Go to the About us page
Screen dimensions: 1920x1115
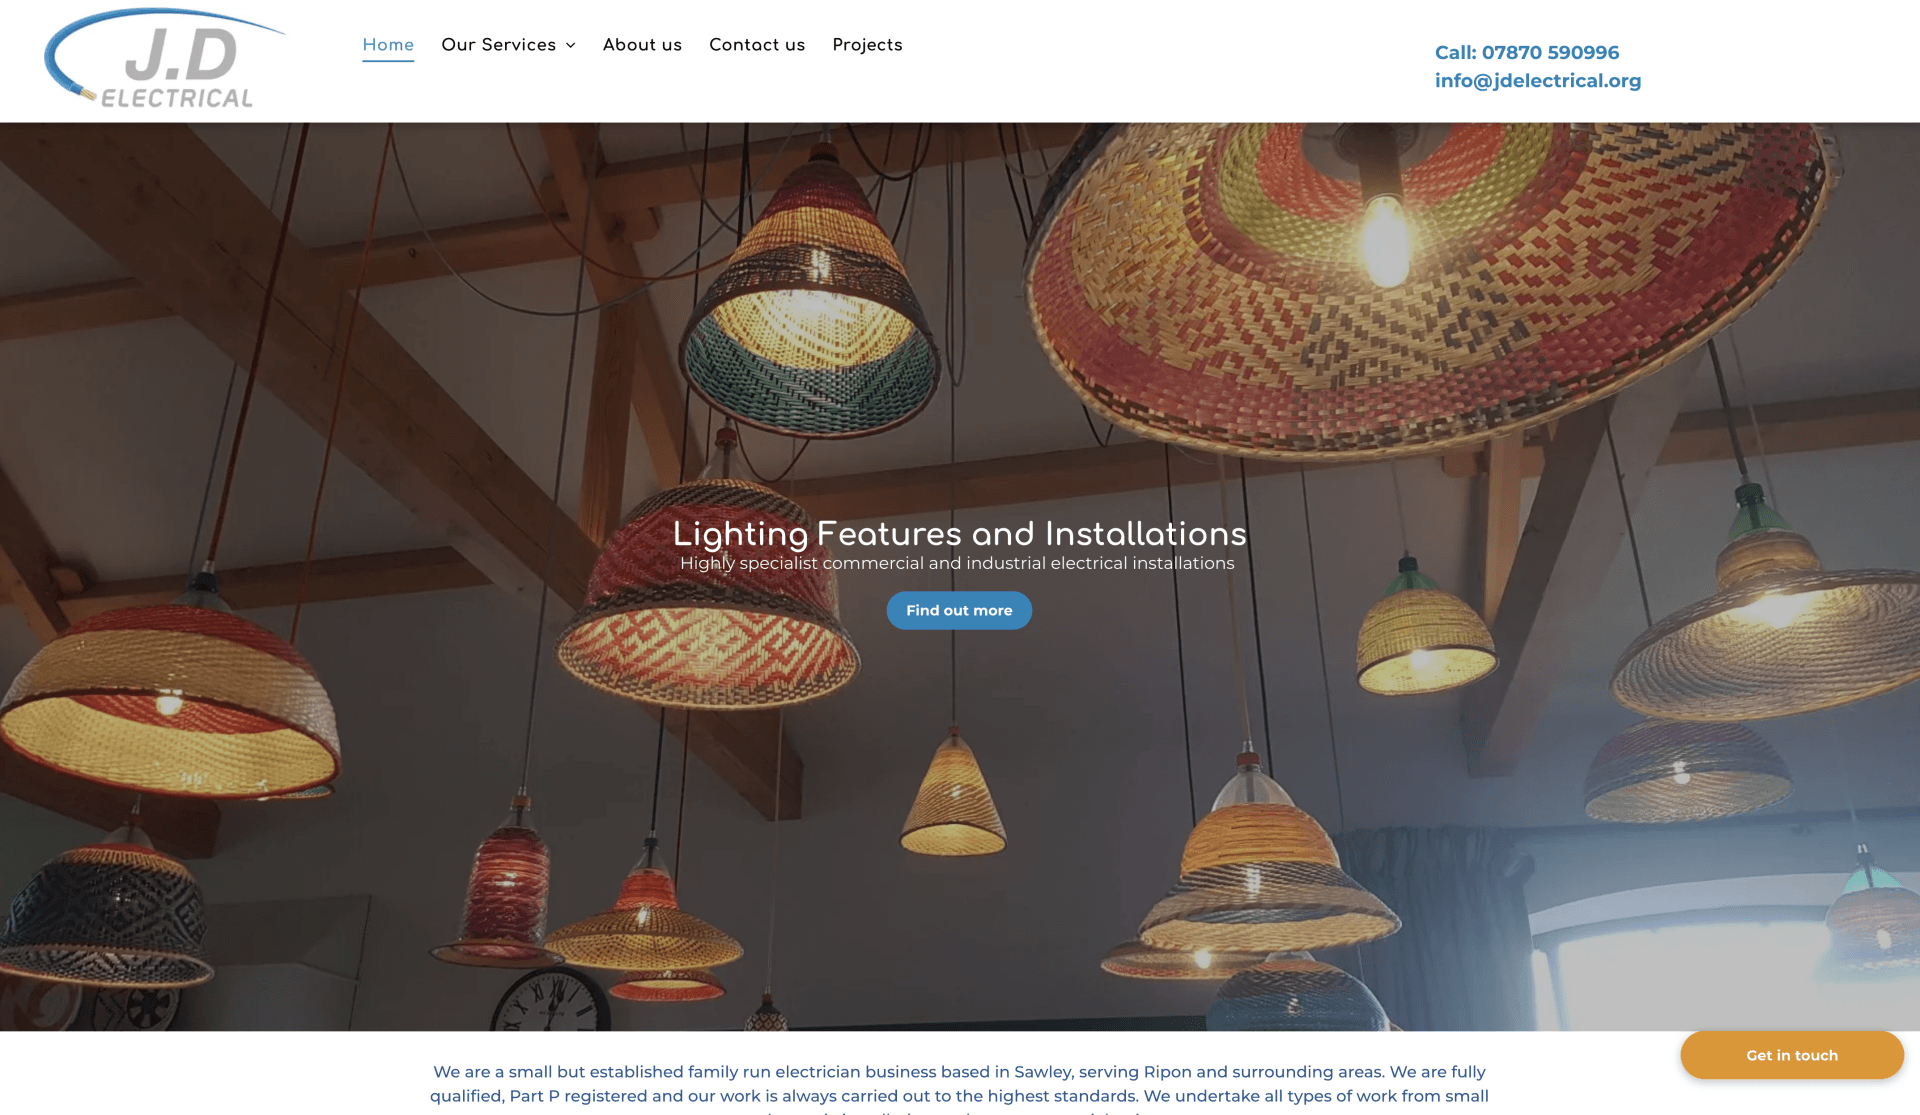(642, 45)
